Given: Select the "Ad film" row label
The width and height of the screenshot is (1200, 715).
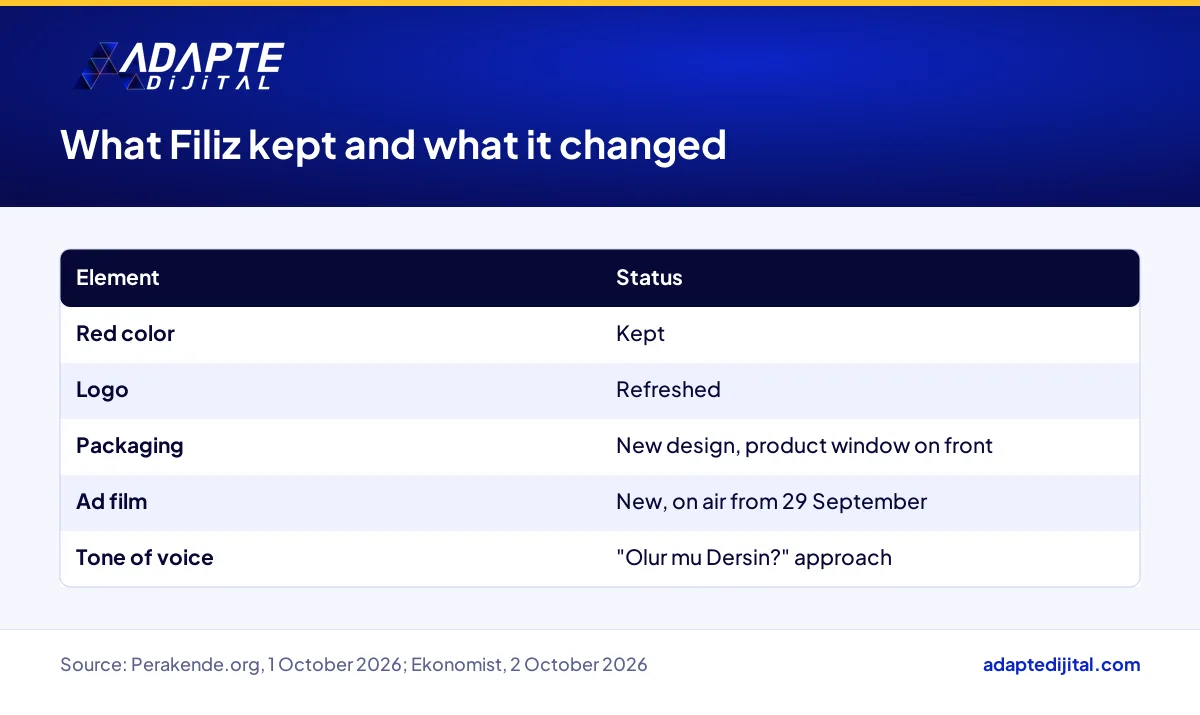Looking at the screenshot, I should pyautogui.click(x=111, y=502).
